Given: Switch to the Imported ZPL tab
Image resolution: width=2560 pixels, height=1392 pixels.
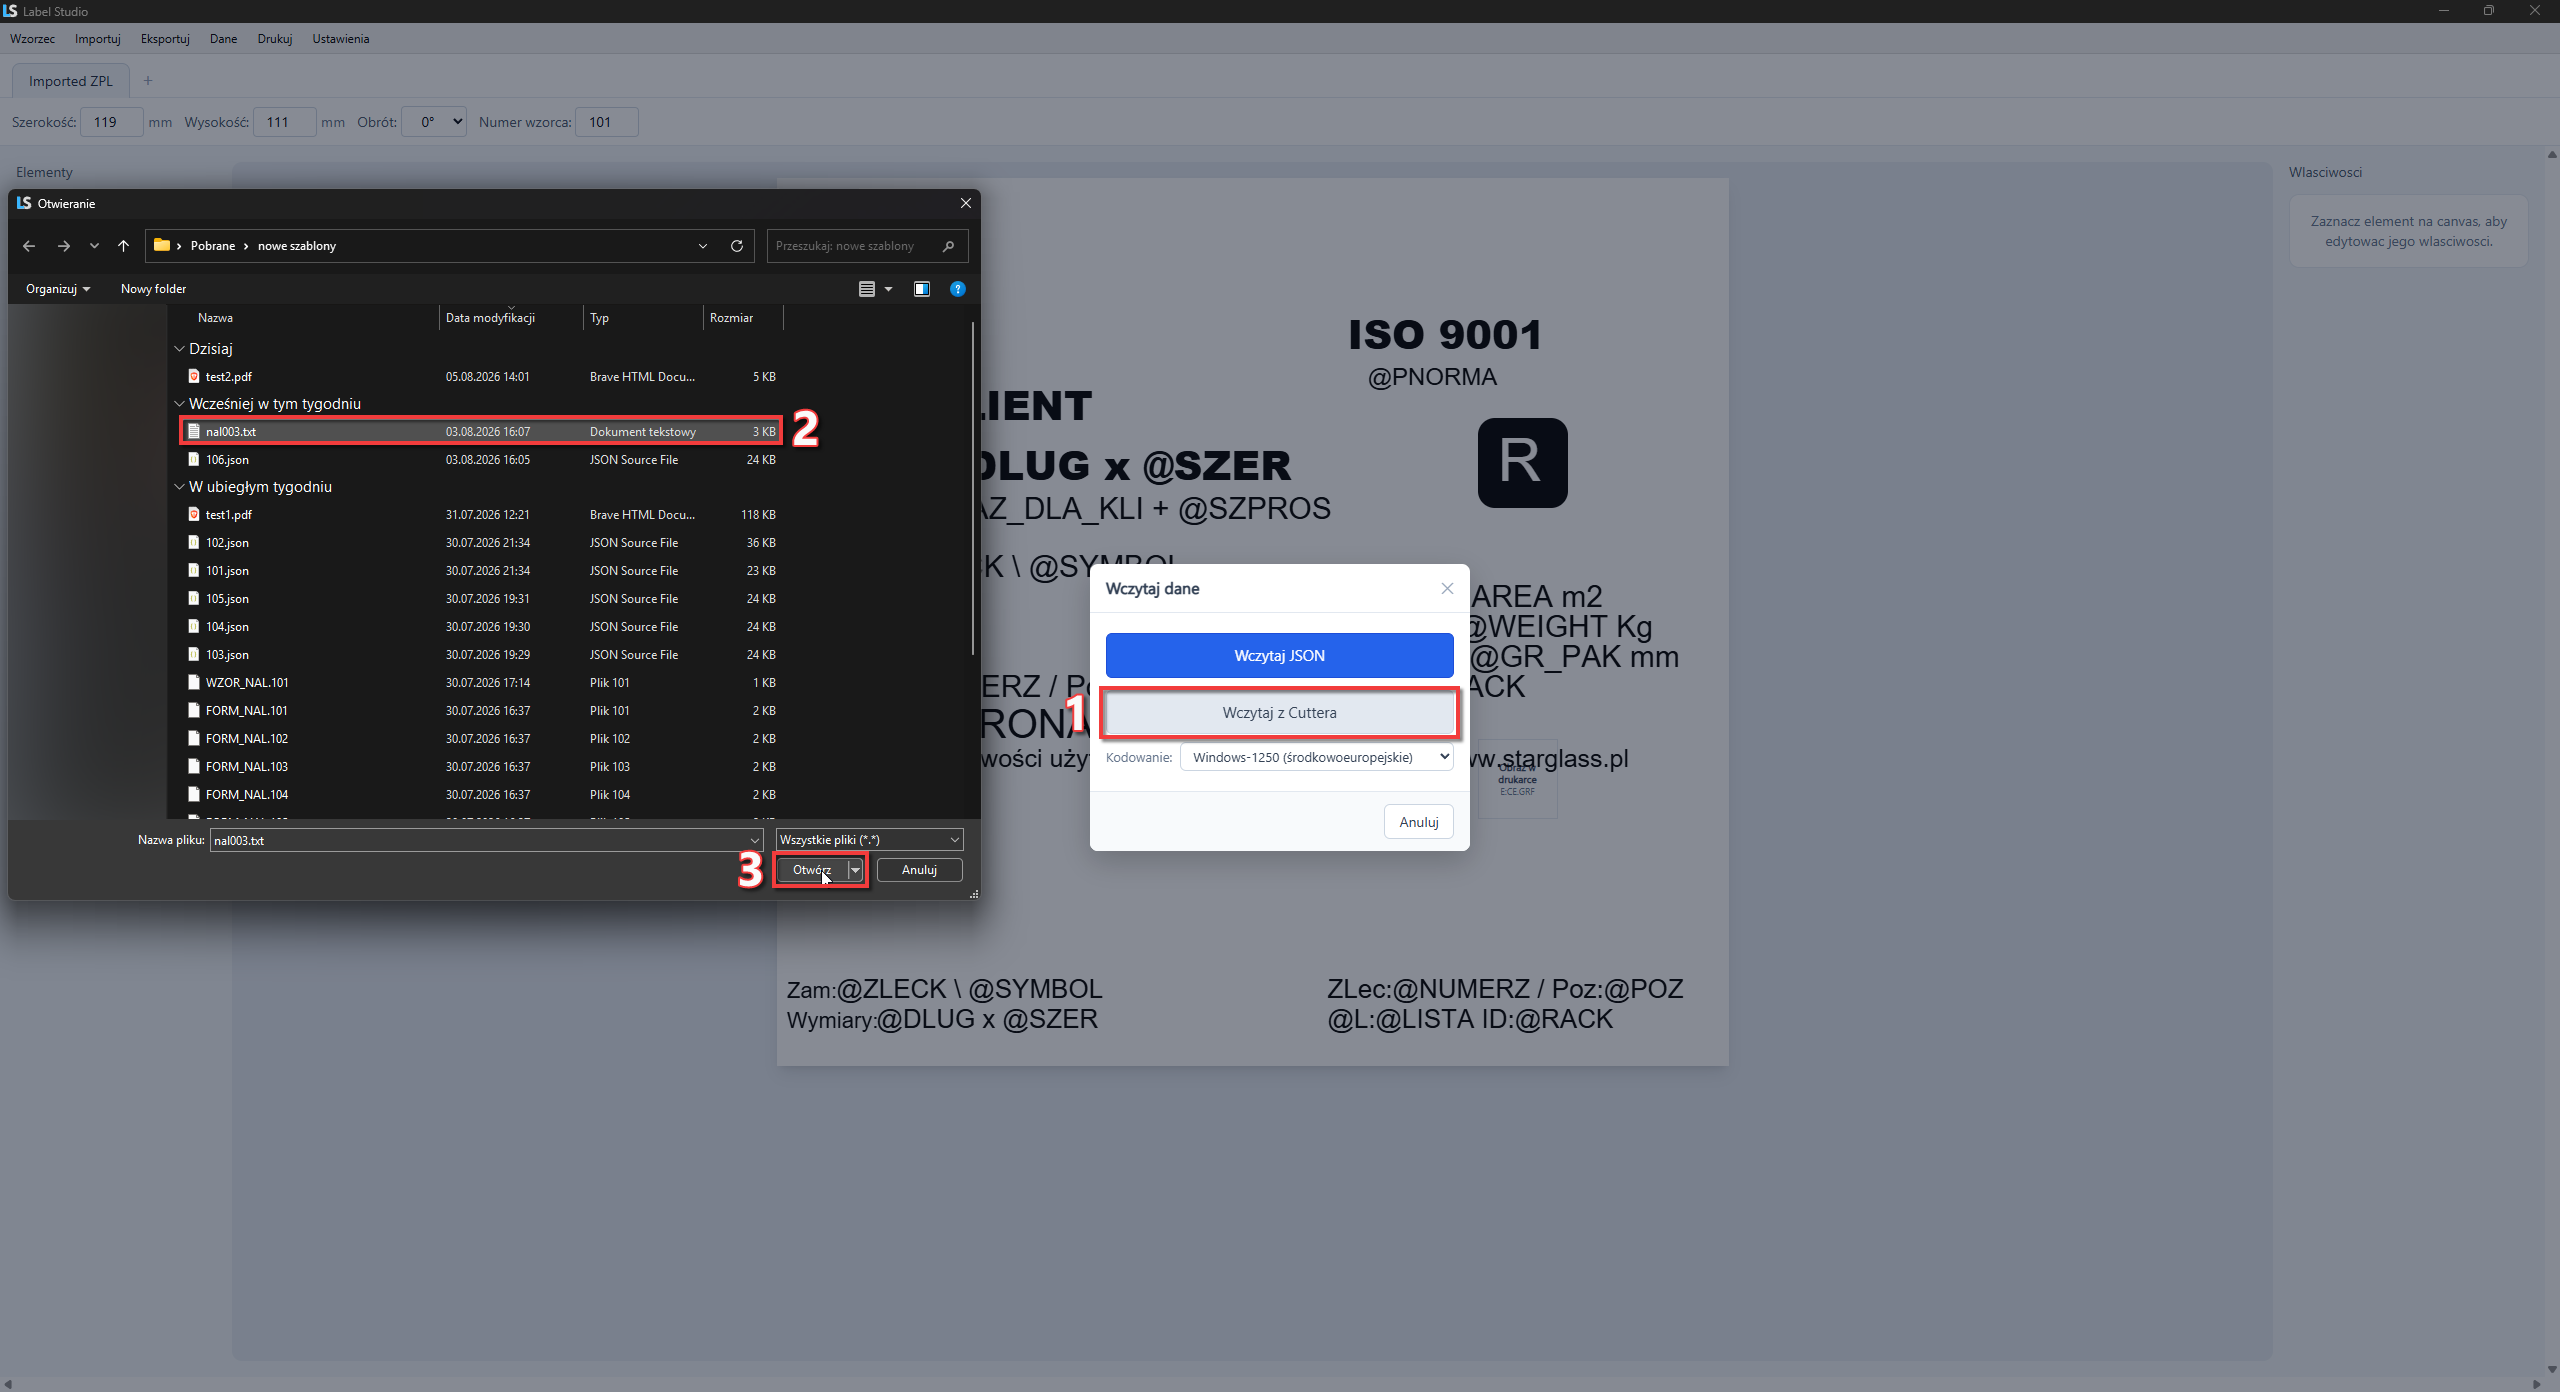Looking at the screenshot, I should (x=71, y=81).
